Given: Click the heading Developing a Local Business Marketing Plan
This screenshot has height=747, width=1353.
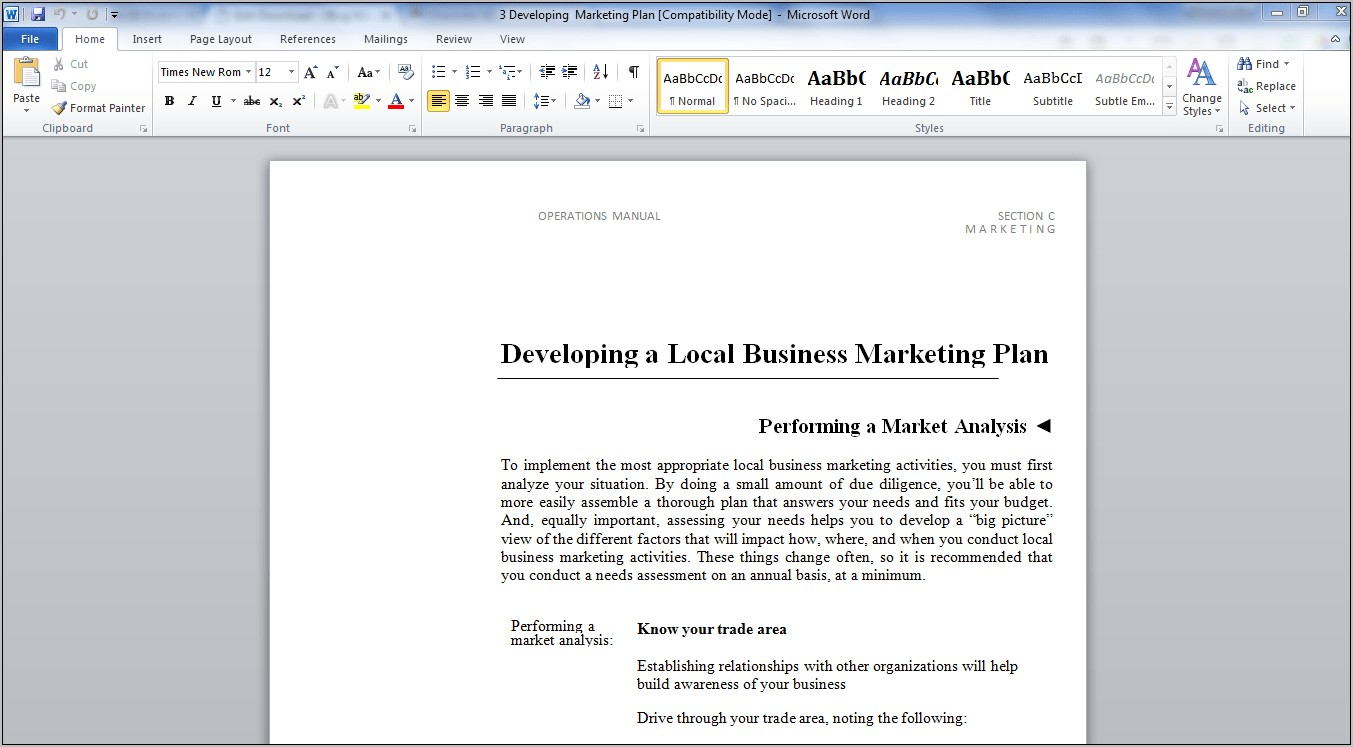Looking at the screenshot, I should (x=774, y=354).
